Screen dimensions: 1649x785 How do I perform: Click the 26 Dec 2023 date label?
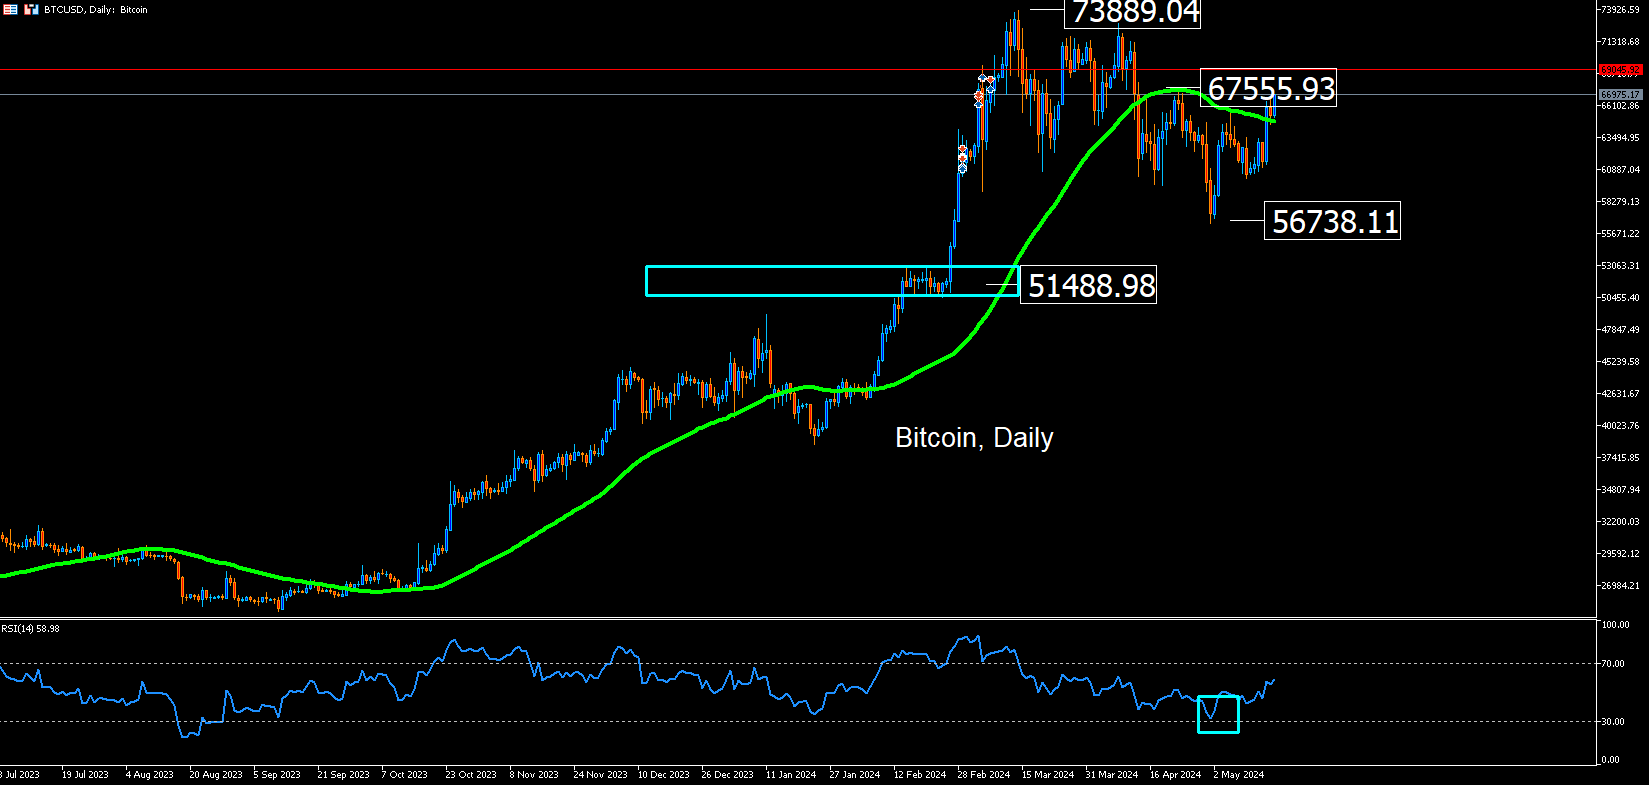(x=728, y=775)
